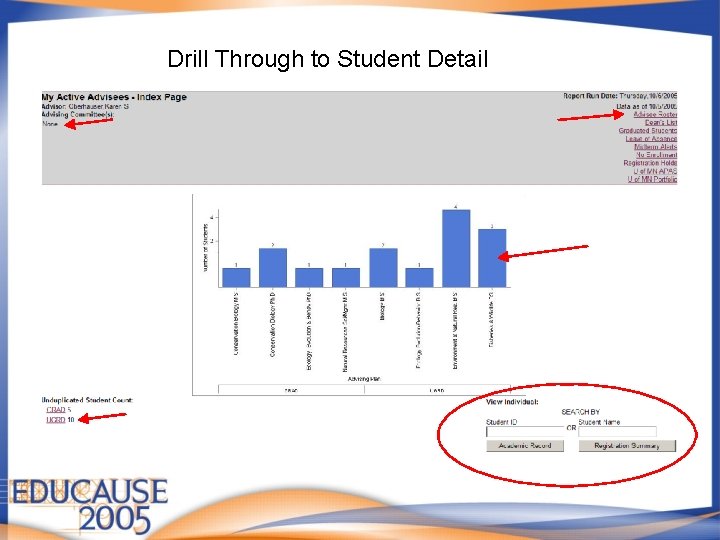Click the 'SEARCH BY' label
The image size is (720, 540).
(580, 412)
